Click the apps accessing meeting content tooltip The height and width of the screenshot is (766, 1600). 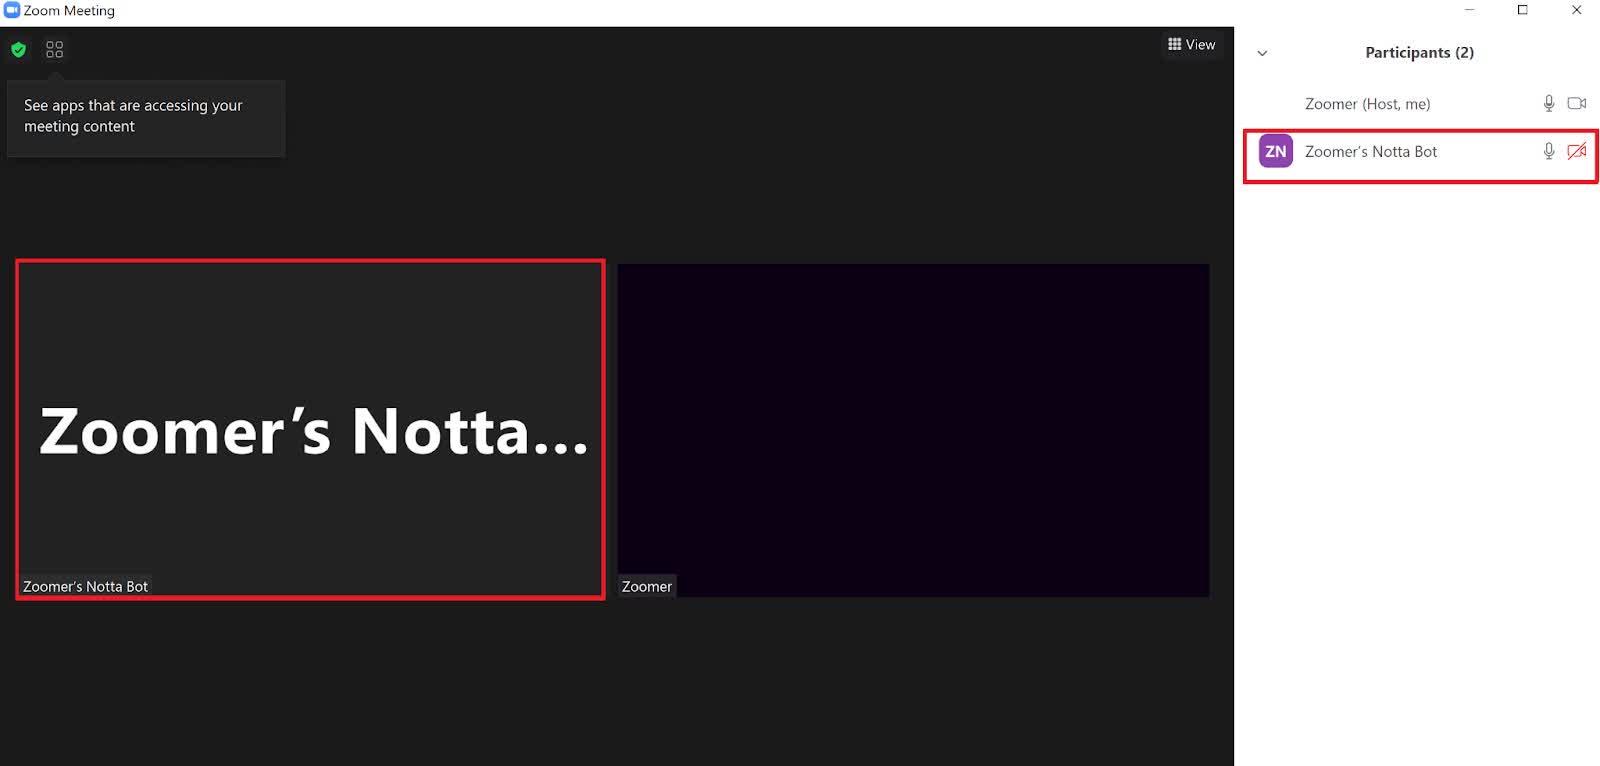coord(146,117)
